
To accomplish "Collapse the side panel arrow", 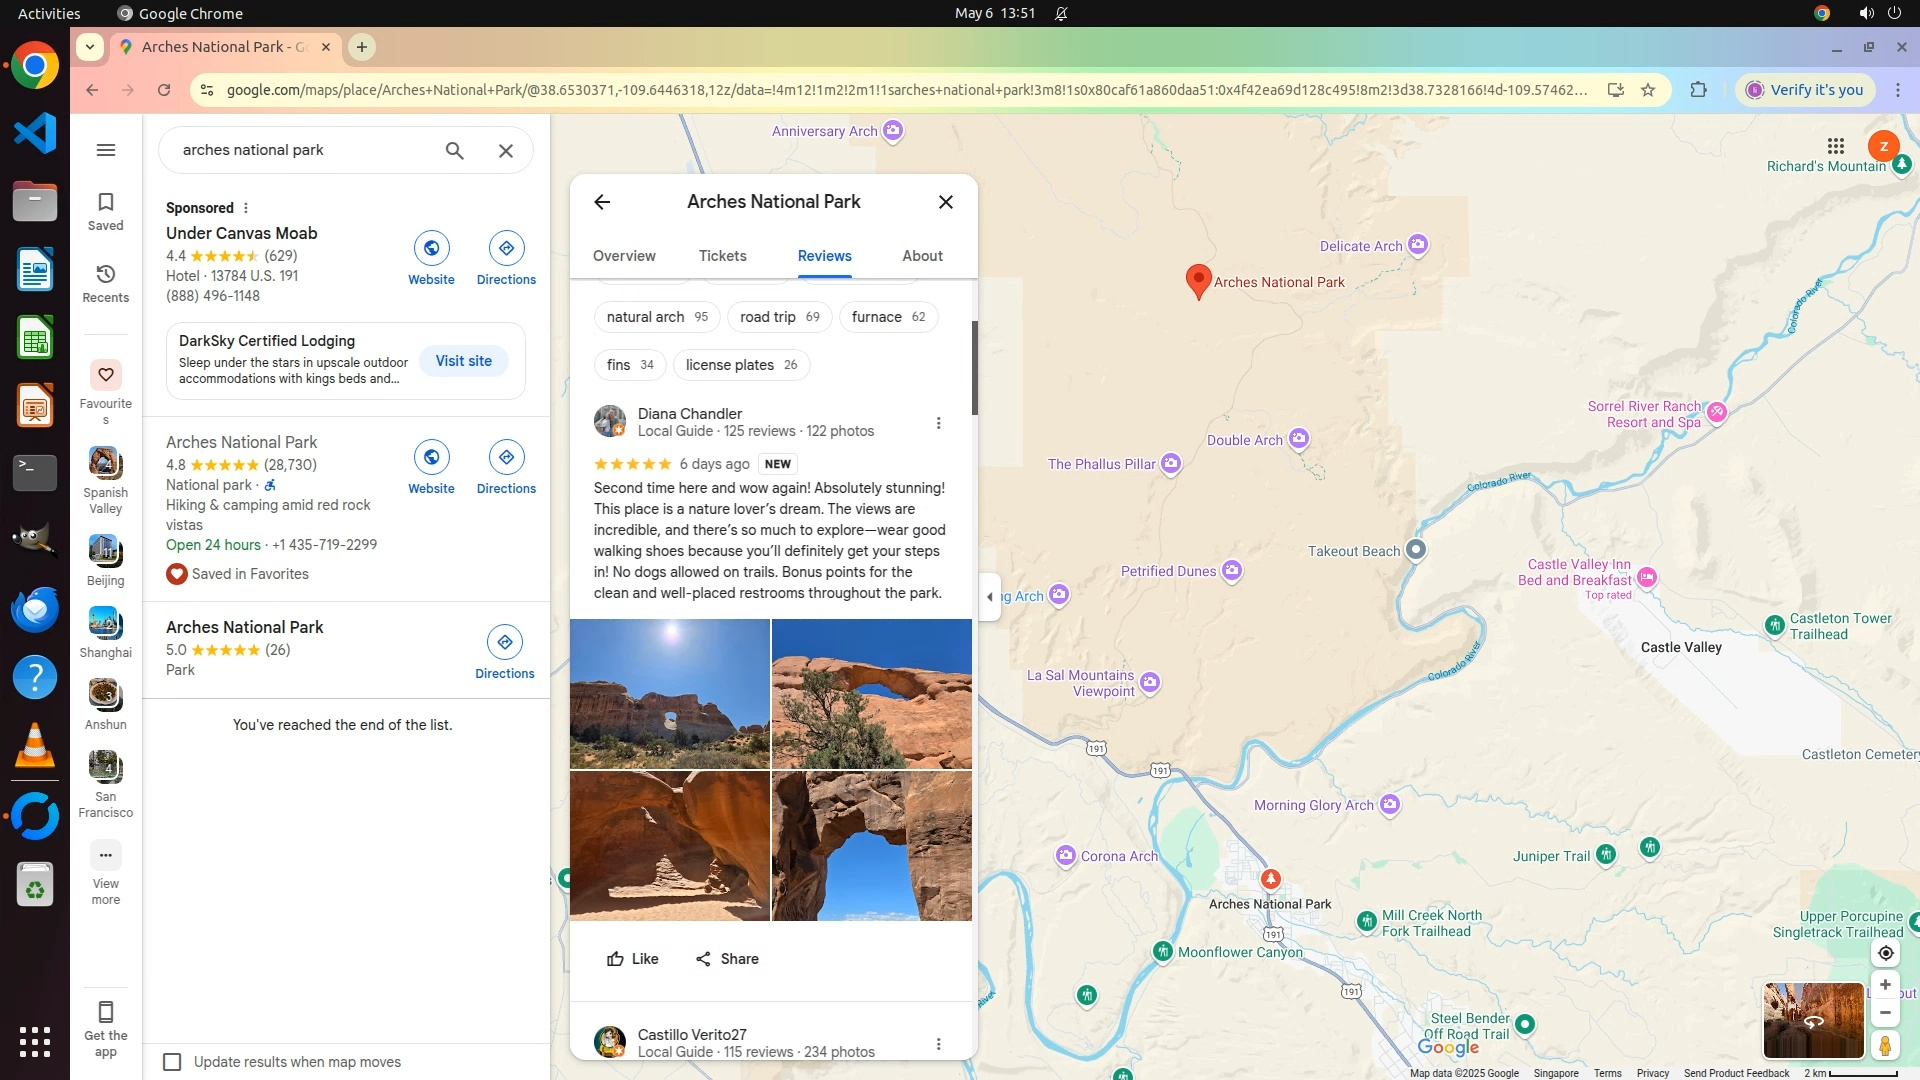I will click(x=990, y=597).
